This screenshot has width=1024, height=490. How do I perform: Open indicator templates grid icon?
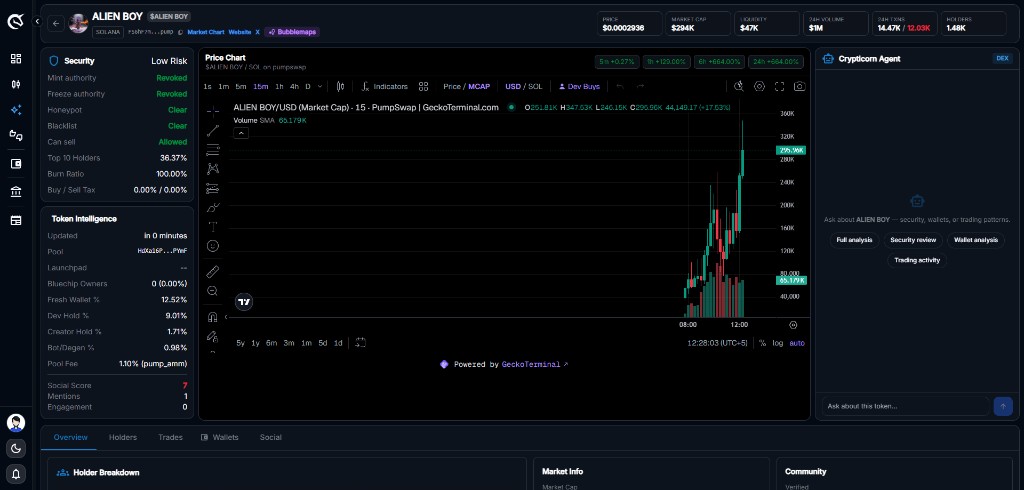423,86
